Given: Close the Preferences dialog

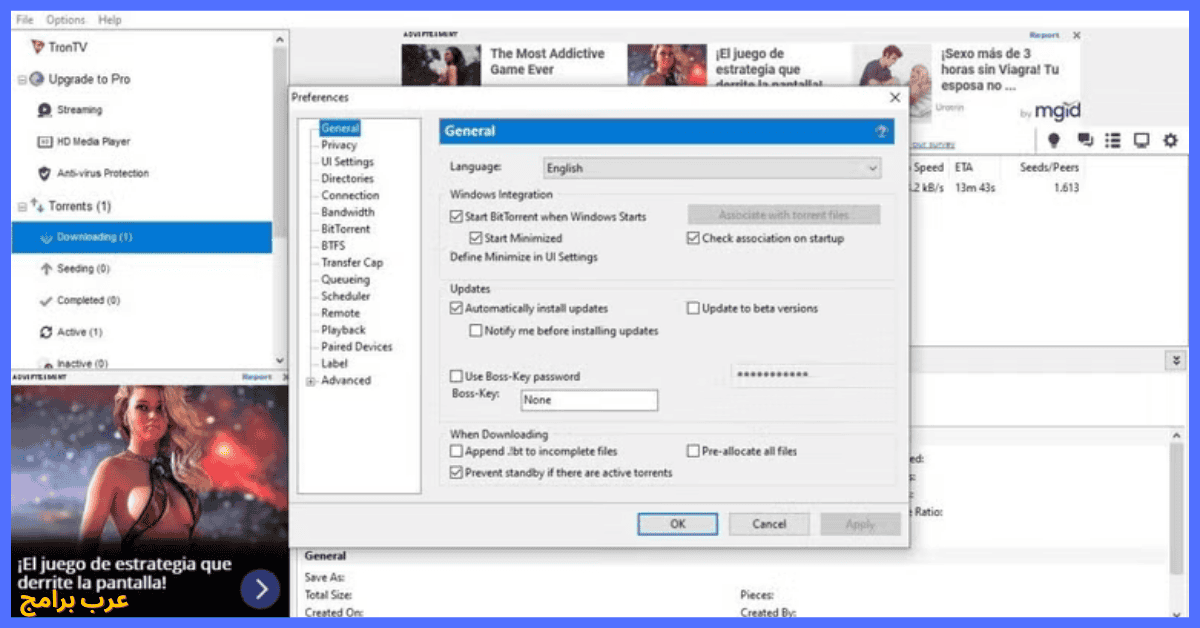Looking at the screenshot, I should tap(894, 98).
